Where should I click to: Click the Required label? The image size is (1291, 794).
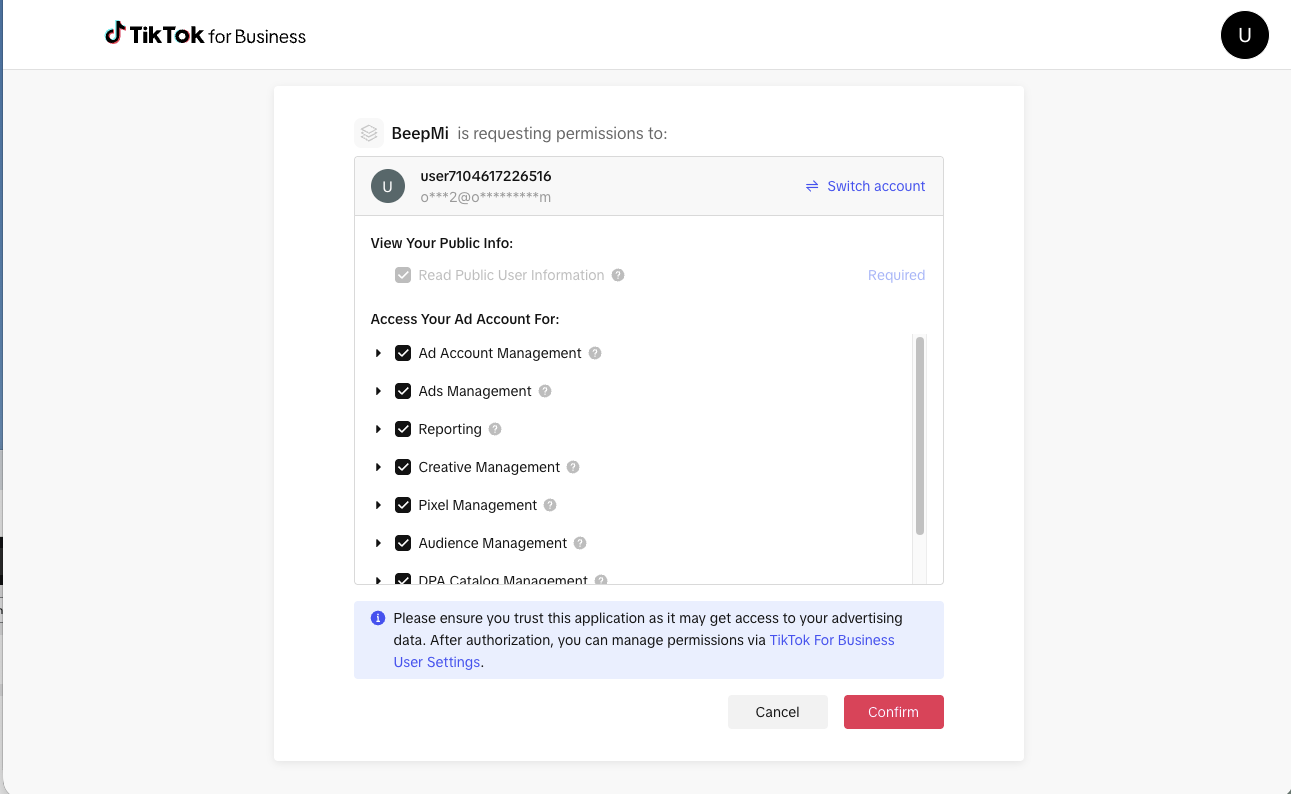coord(896,275)
